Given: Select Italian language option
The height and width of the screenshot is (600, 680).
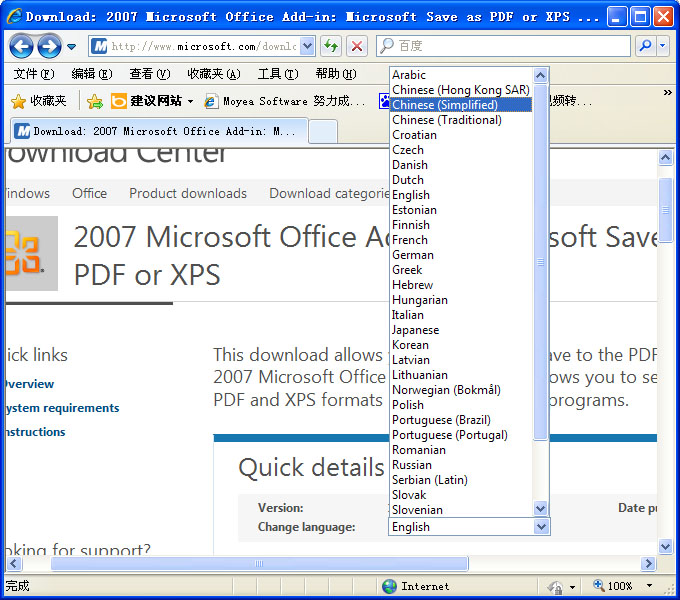Looking at the screenshot, I should (461, 315).
